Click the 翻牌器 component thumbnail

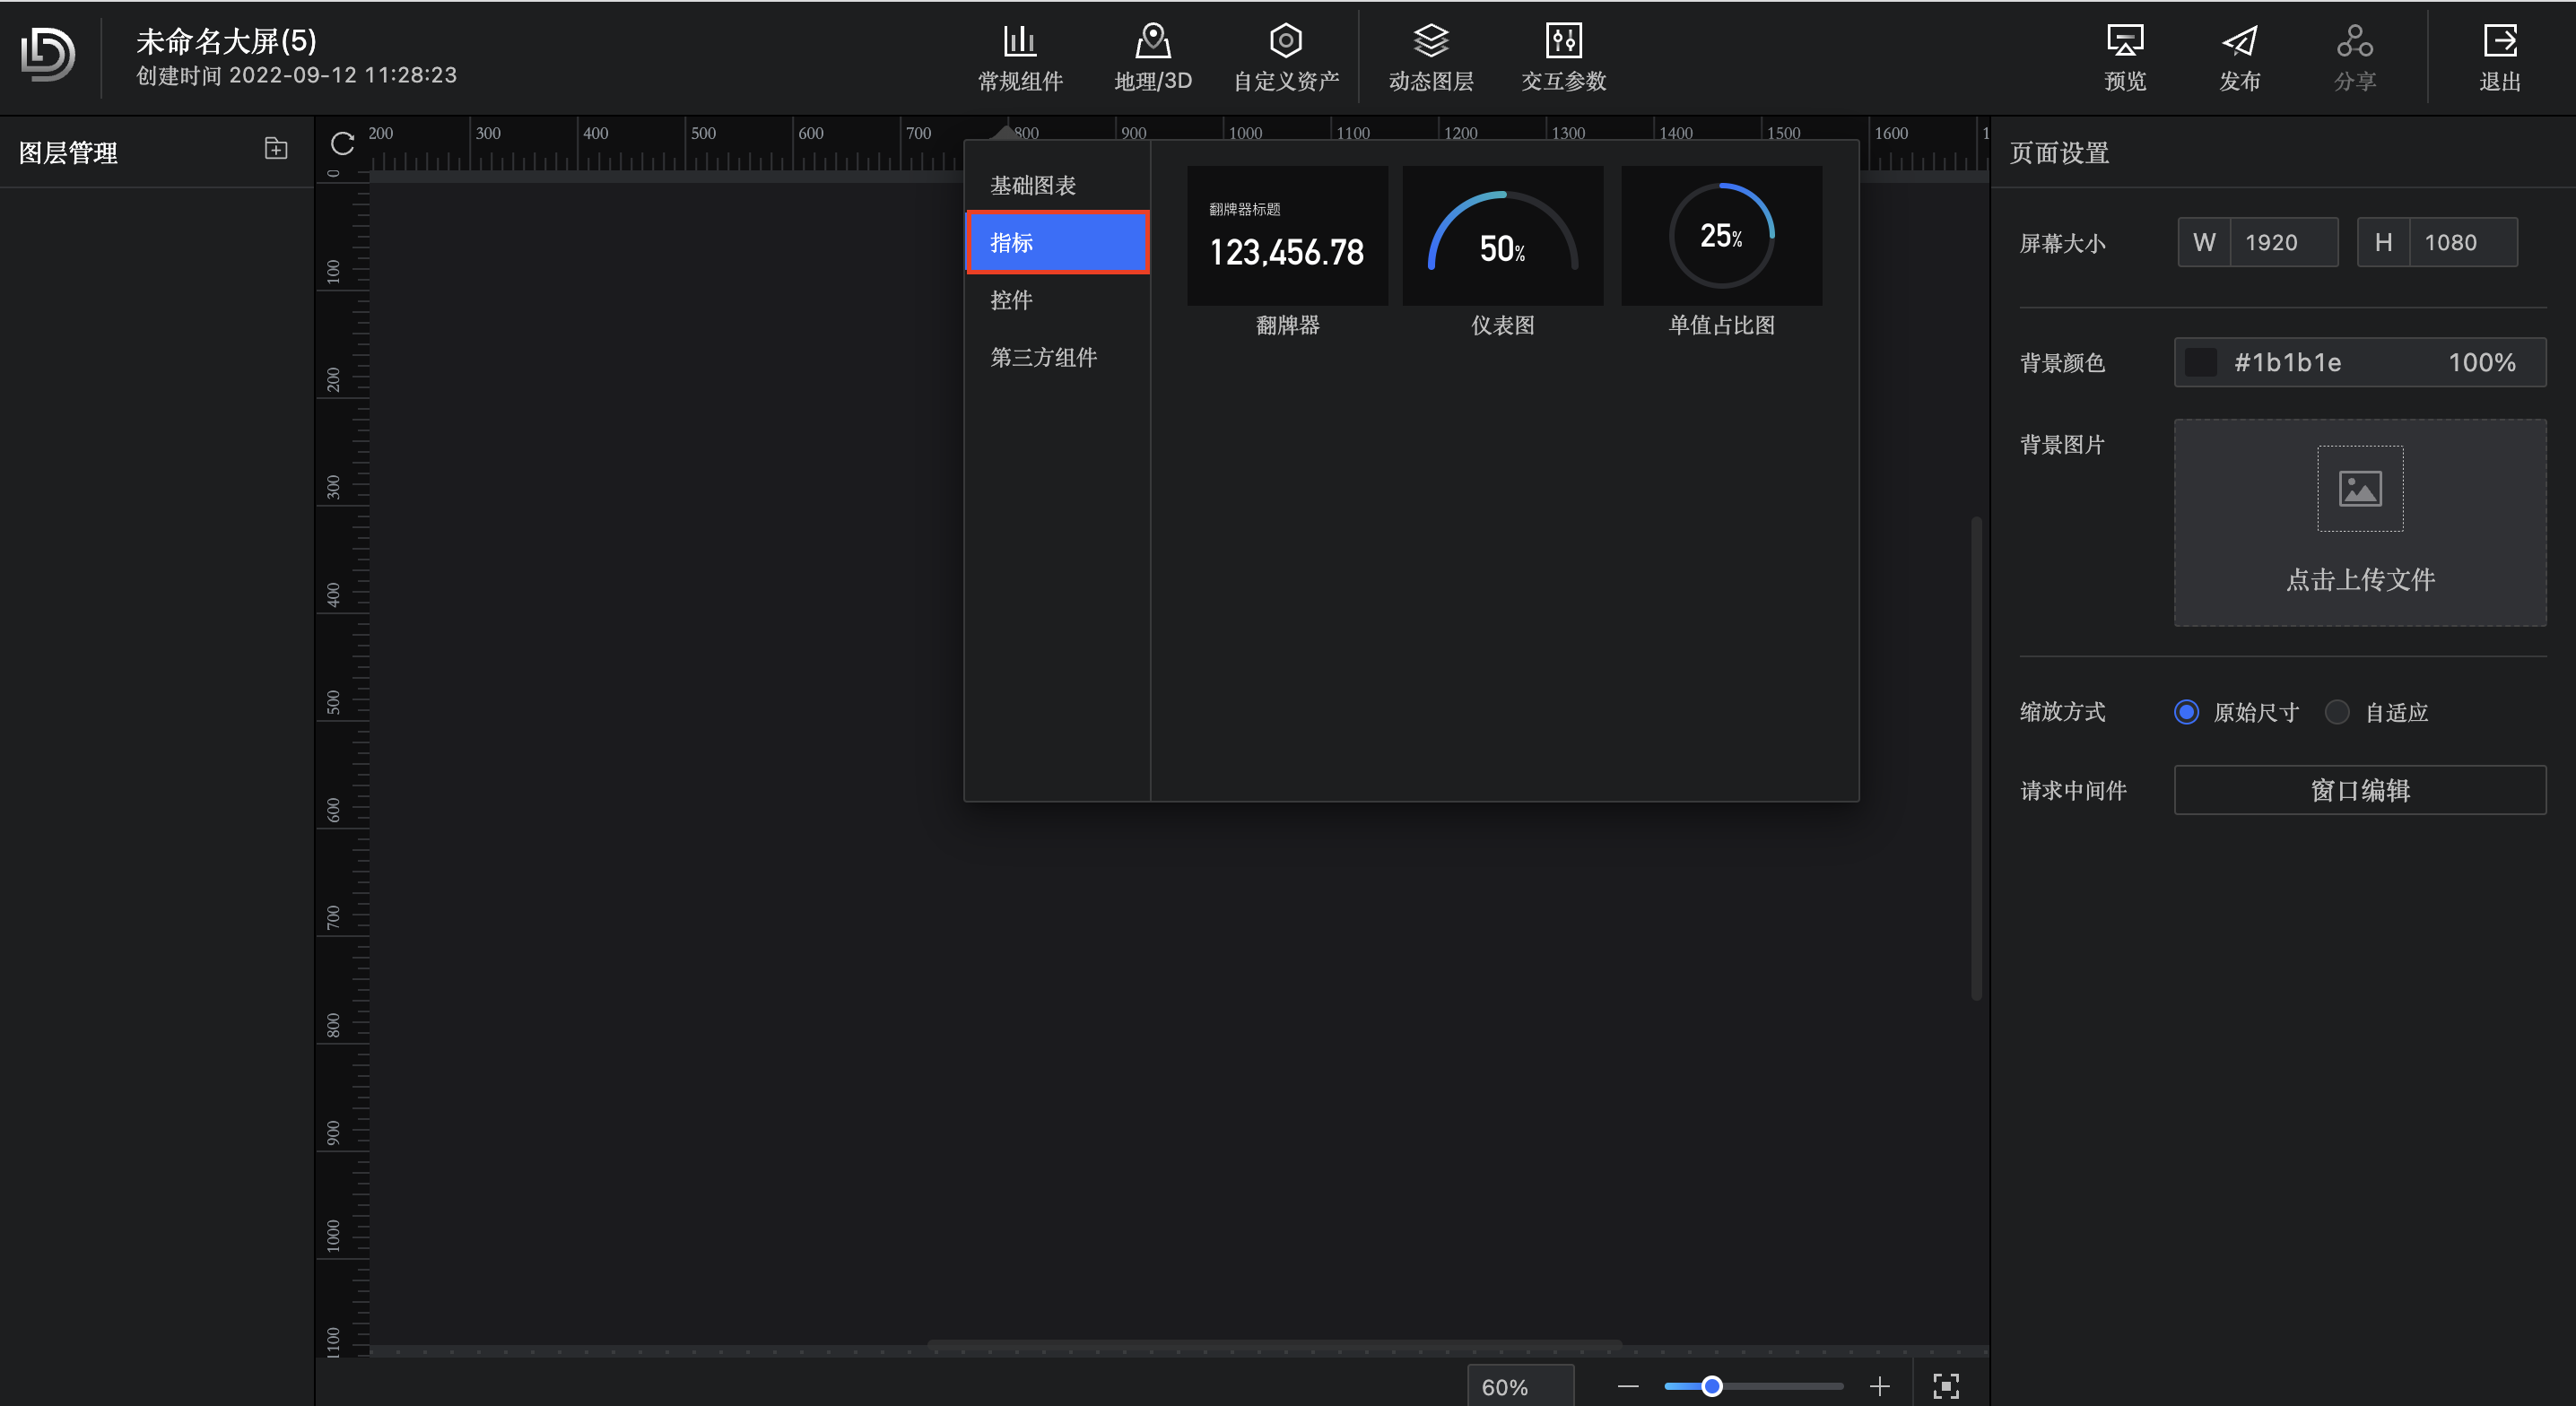[x=1286, y=236]
